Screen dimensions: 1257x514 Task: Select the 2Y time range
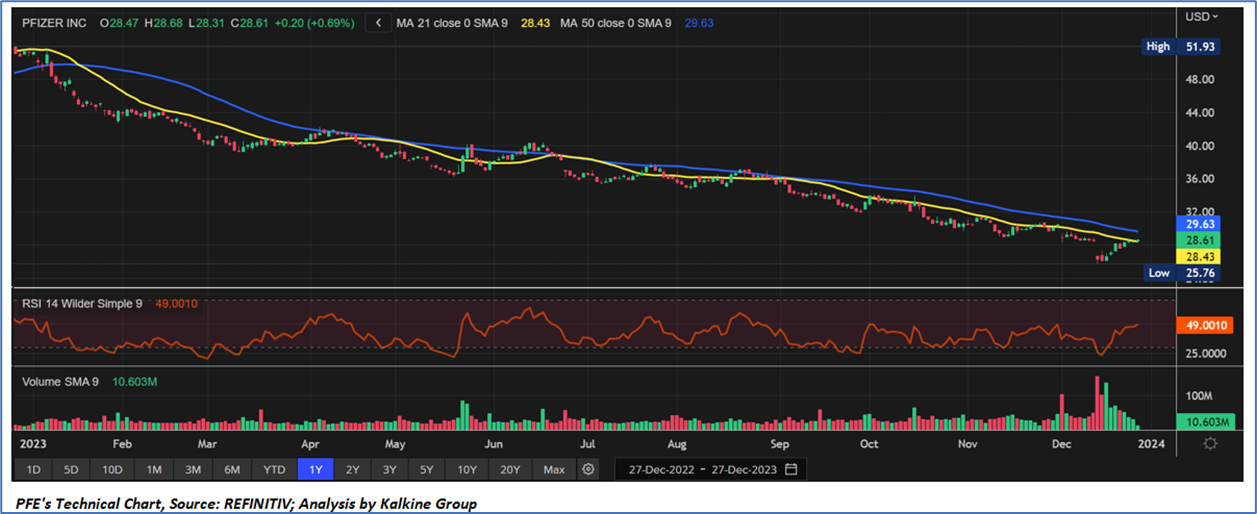(x=353, y=469)
